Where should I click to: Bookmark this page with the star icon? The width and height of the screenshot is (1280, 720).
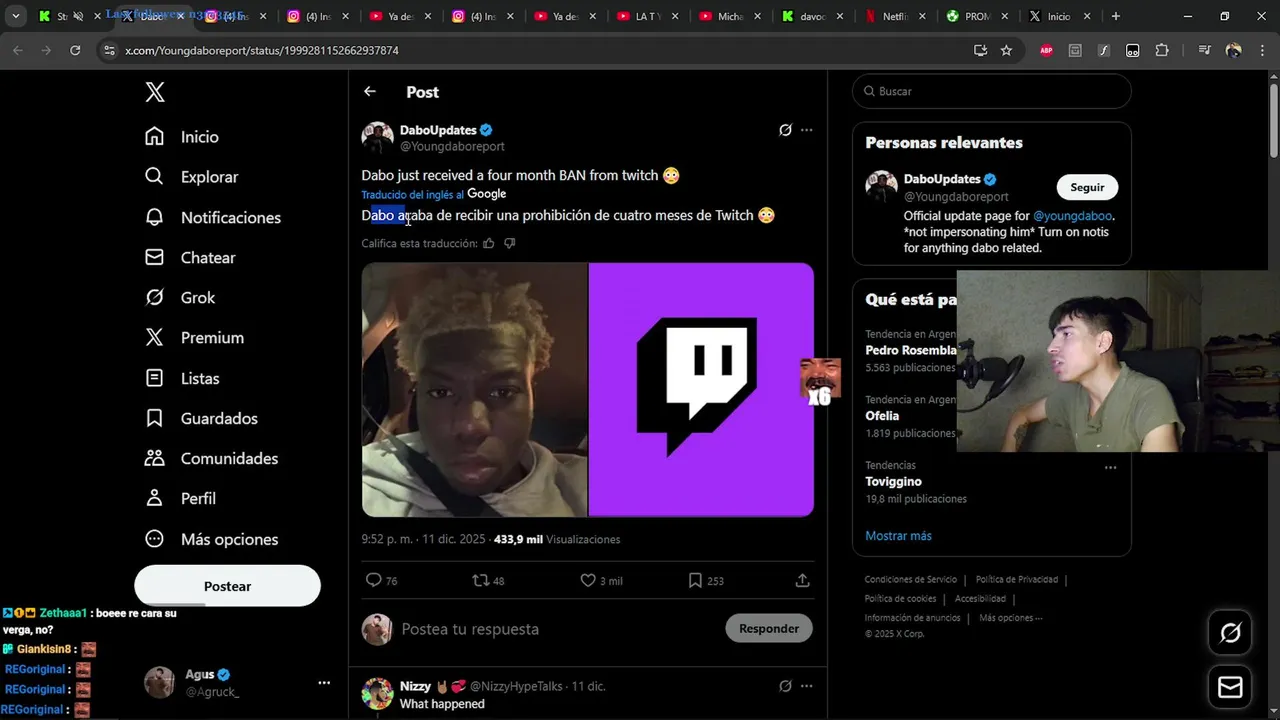1007,50
